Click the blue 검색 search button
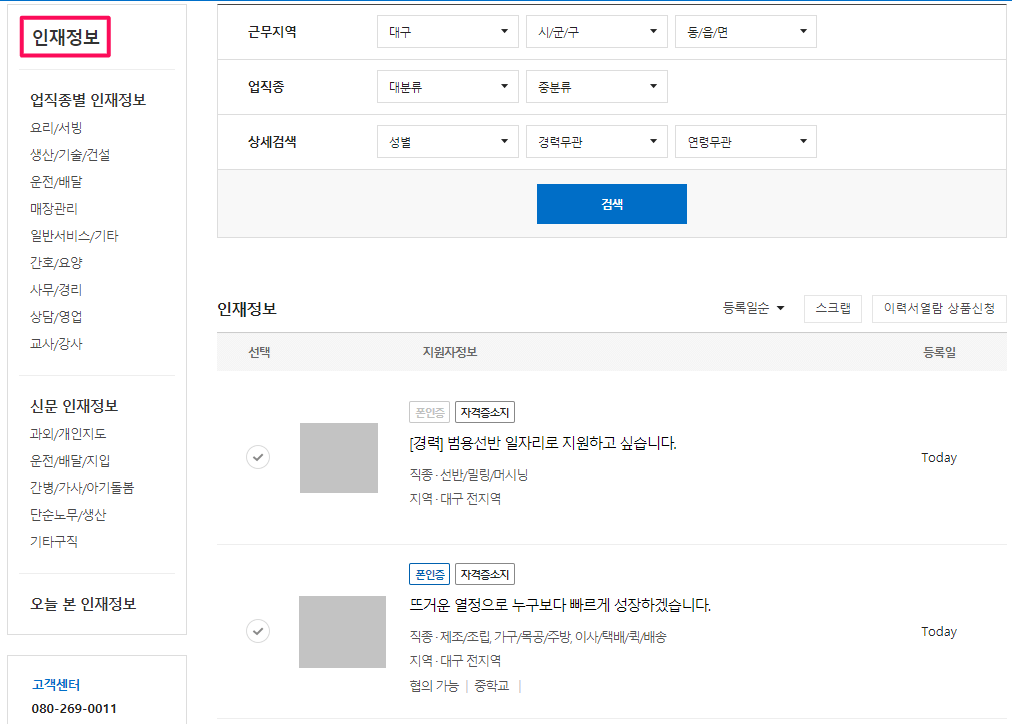The width and height of the screenshot is (1012, 724). point(611,204)
